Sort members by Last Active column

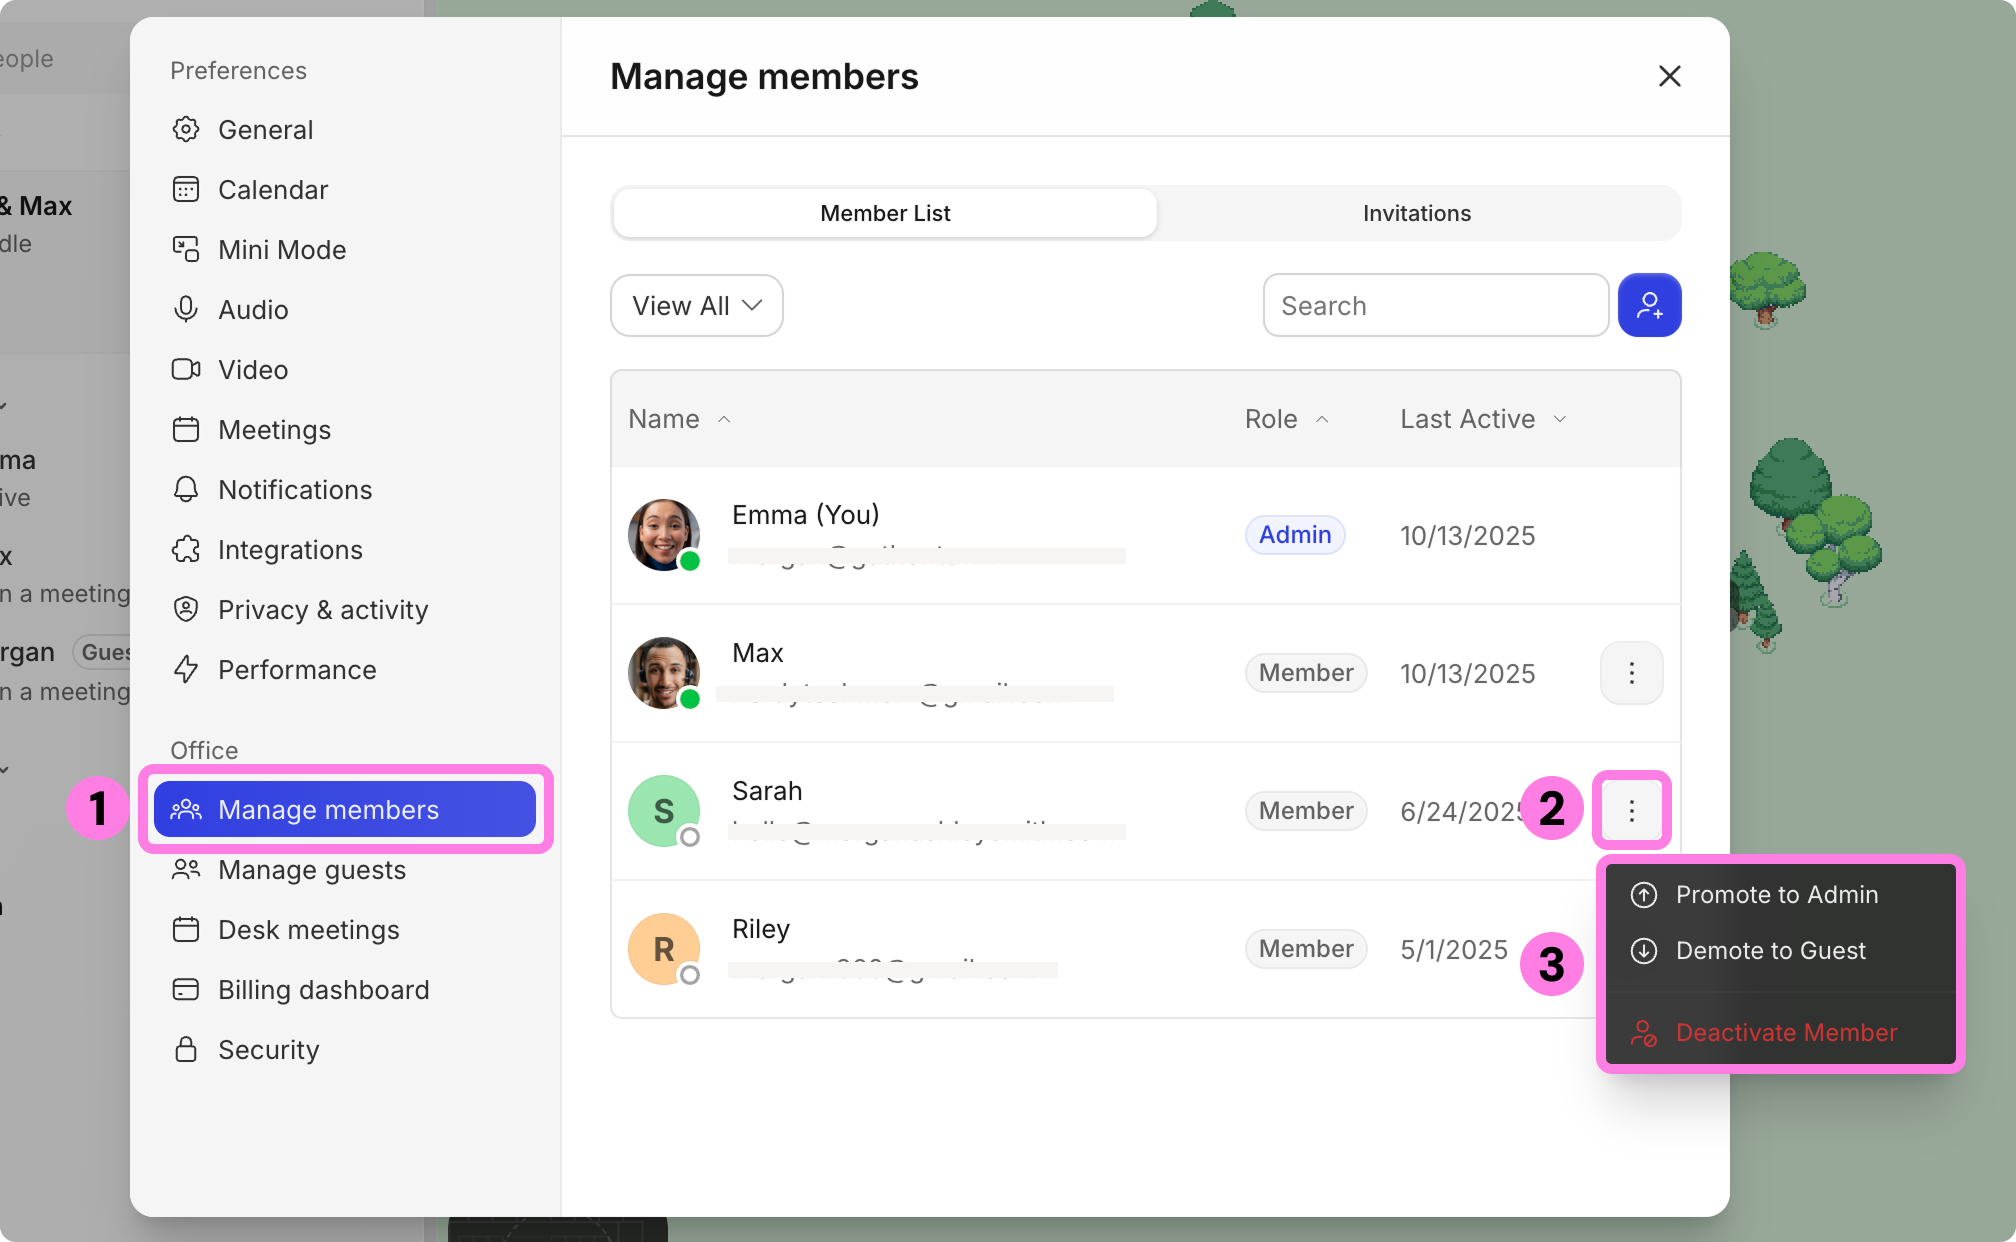pos(1483,419)
